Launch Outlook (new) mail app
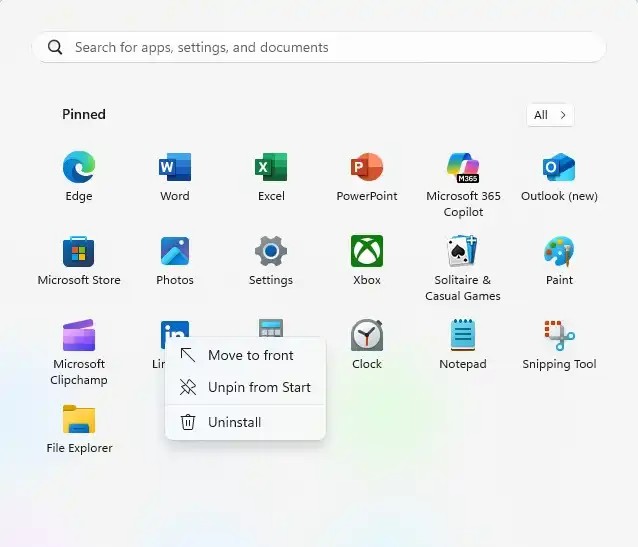Image resolution: width=638 pixels, height=547 pixels. click(x=559, y=168)
